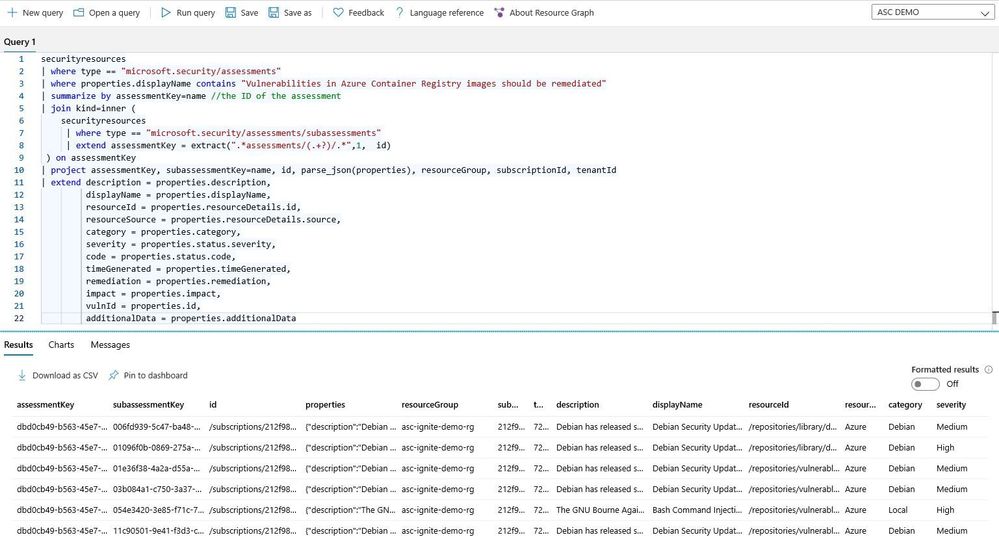Click the properties column header
Image resolution: width=999 pixels, height=537 pixels.
click(325, 405)
